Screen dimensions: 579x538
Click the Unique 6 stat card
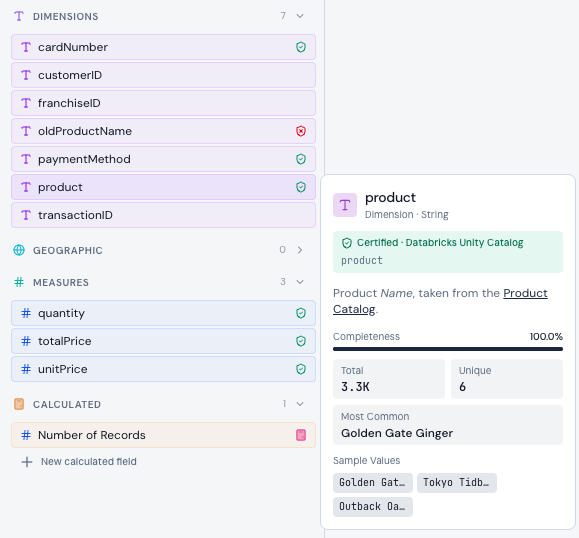coord(507,379)
